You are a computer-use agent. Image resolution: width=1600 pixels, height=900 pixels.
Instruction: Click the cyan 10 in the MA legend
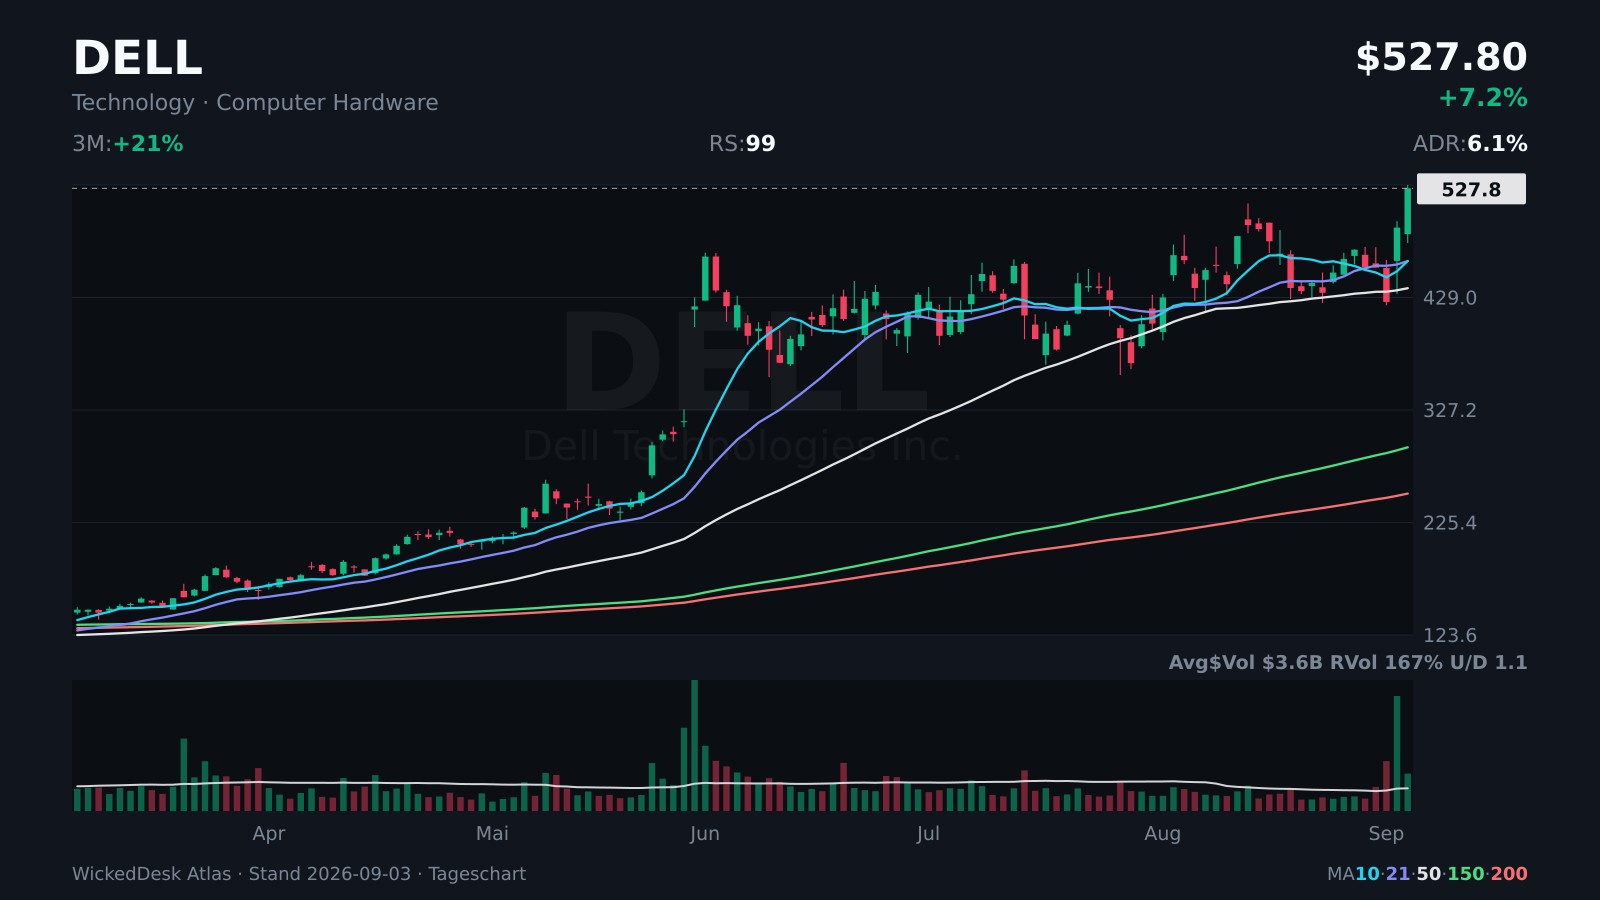[1367, 874]
